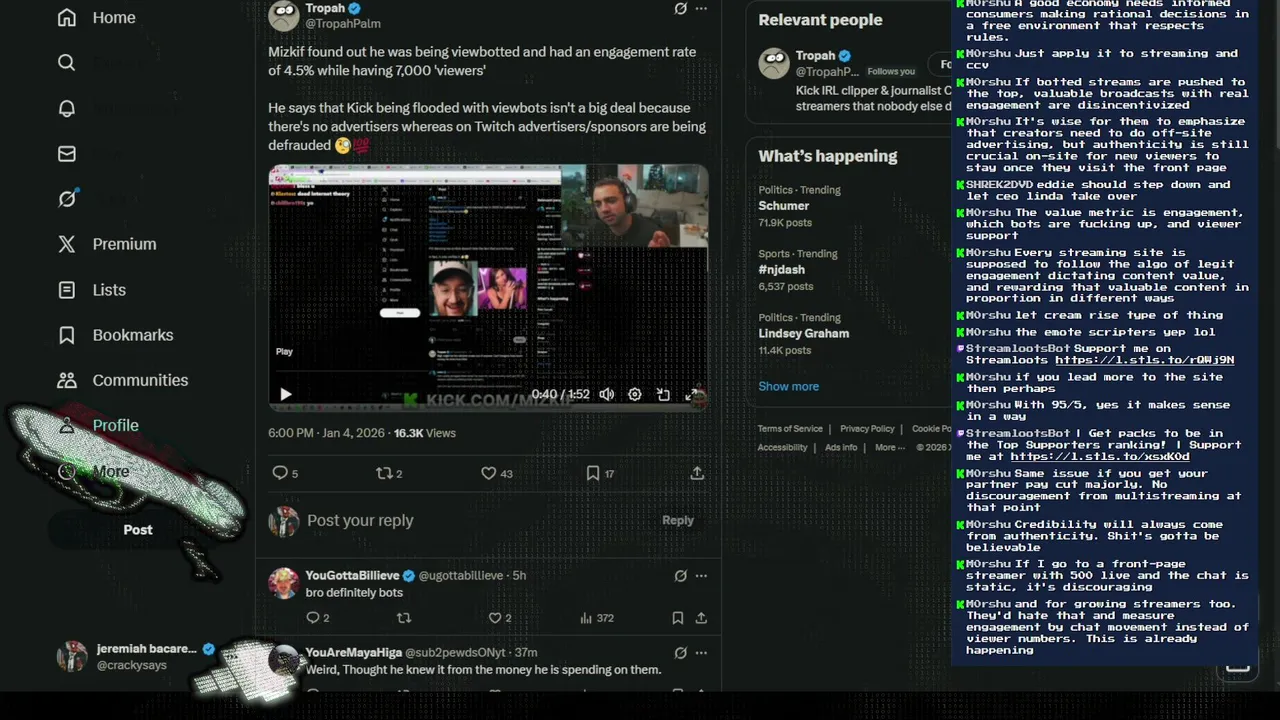This screenshot has width=1280, height=720.
Task: Open jeremiah bacare account switcher
Action: click(x=137, y=656)
